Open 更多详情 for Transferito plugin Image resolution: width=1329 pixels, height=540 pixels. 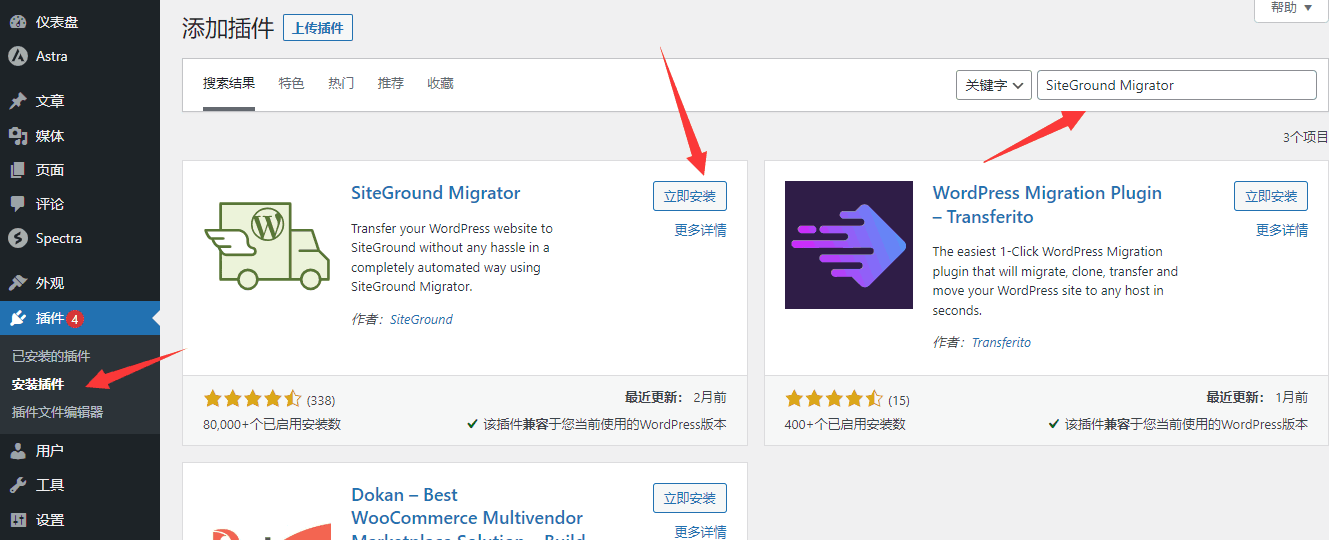(x=1282, y=230)
